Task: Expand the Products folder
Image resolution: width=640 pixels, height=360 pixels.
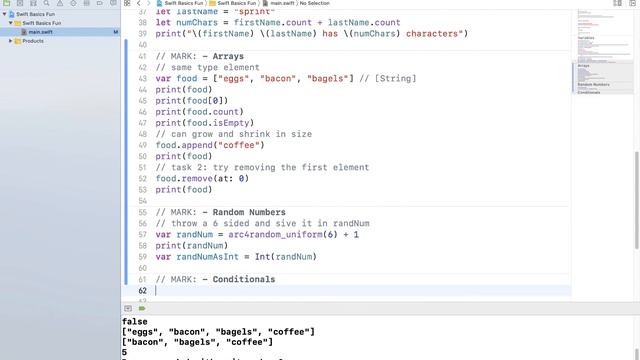Action: 11,41
